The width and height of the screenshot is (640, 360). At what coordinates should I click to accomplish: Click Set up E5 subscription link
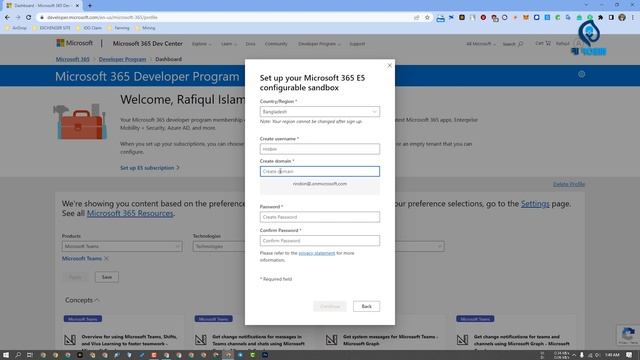150,168
